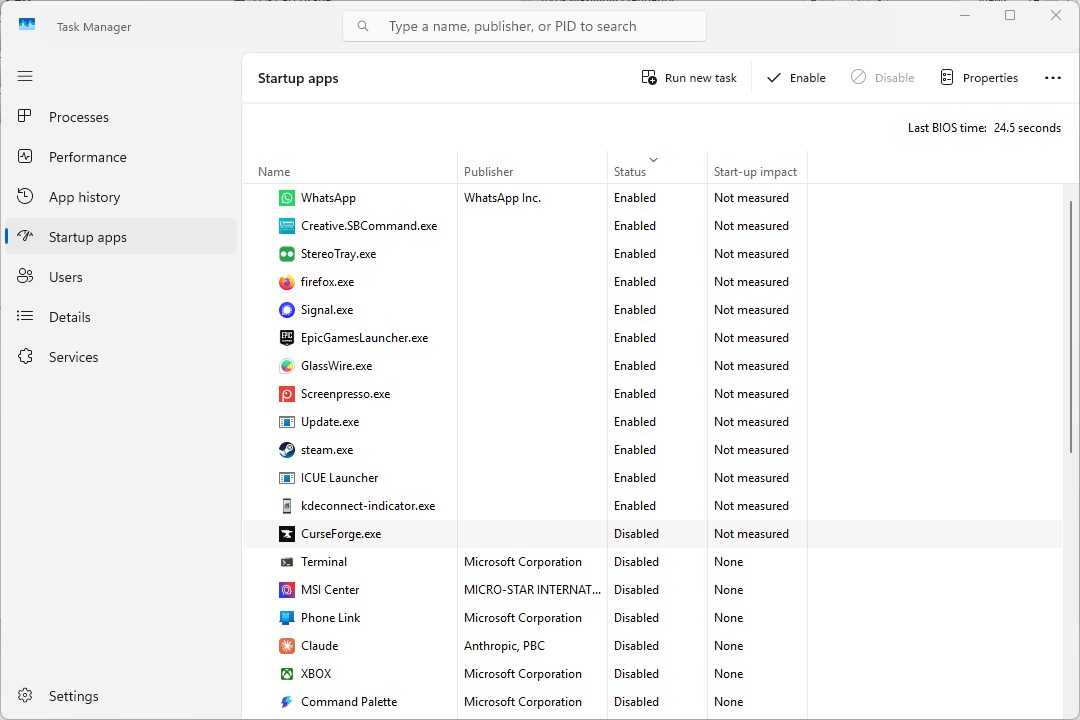This screenshot has height=720, width=1080.
Task: Select the 'Command Palette' name text
Action: pos(349,702)
